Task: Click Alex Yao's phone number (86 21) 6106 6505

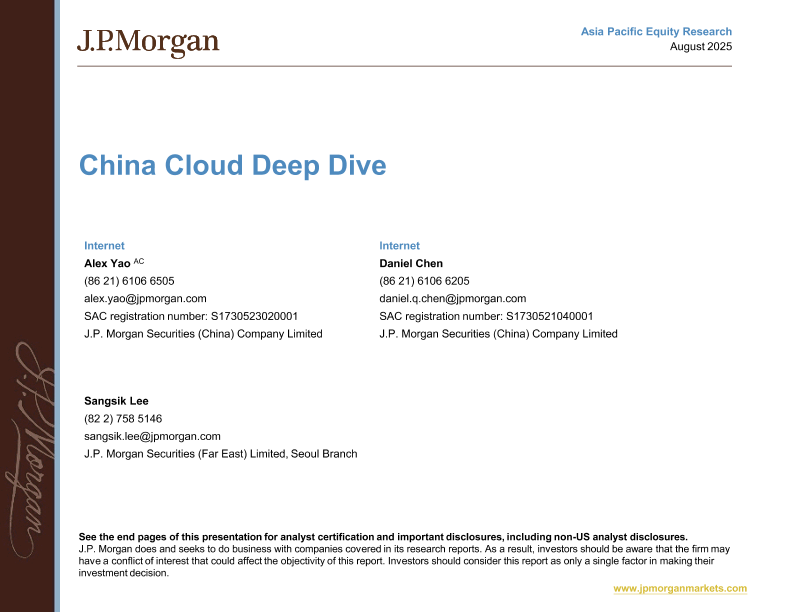Action: [129, 281]
